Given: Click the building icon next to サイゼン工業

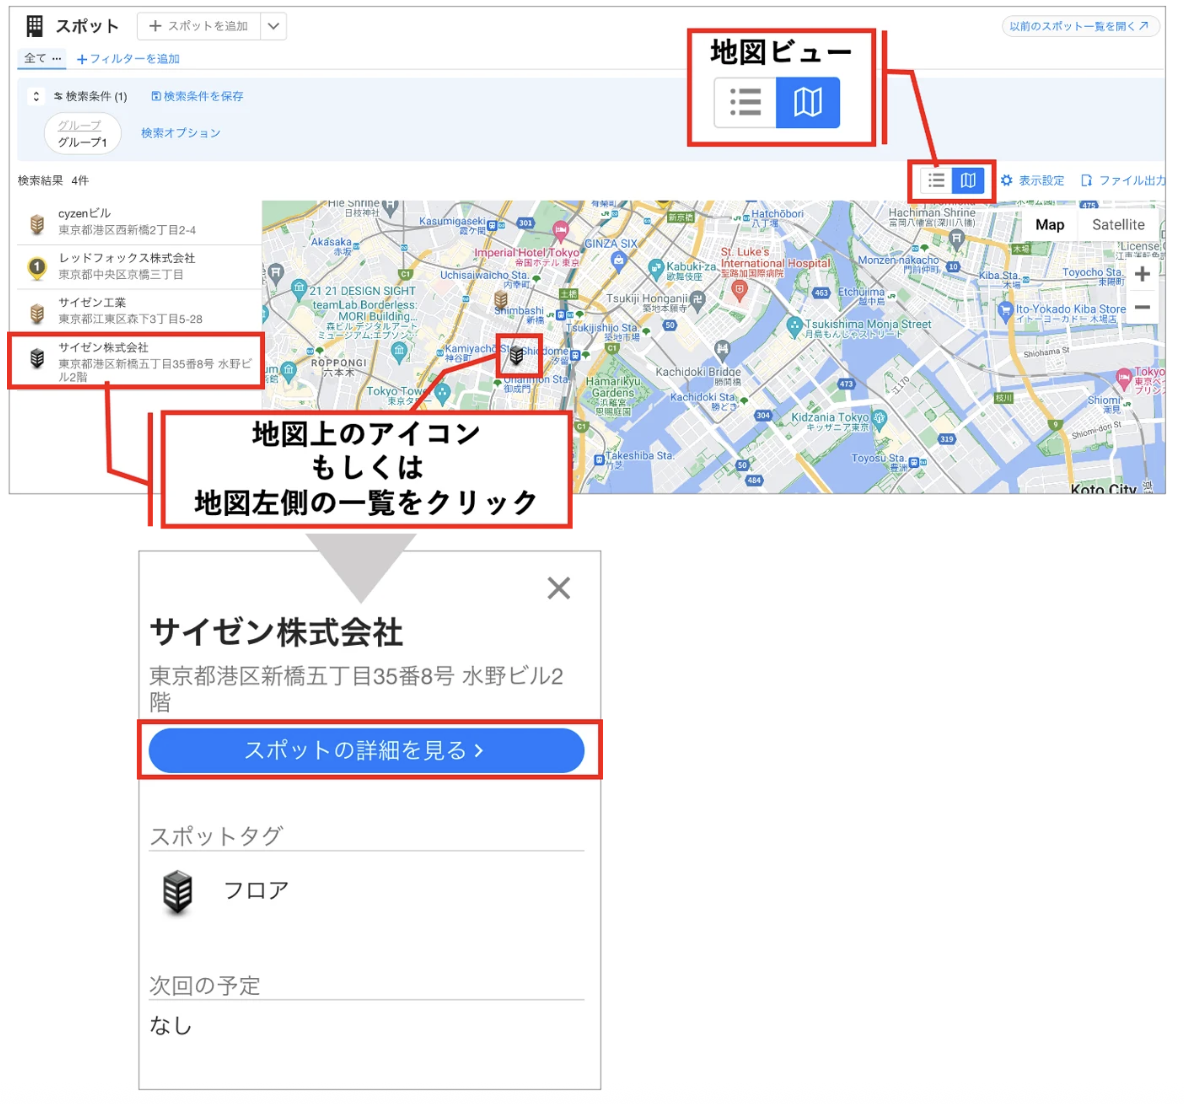Looking at the screenshot, I should pyautogui.click(x=36, y=313).
